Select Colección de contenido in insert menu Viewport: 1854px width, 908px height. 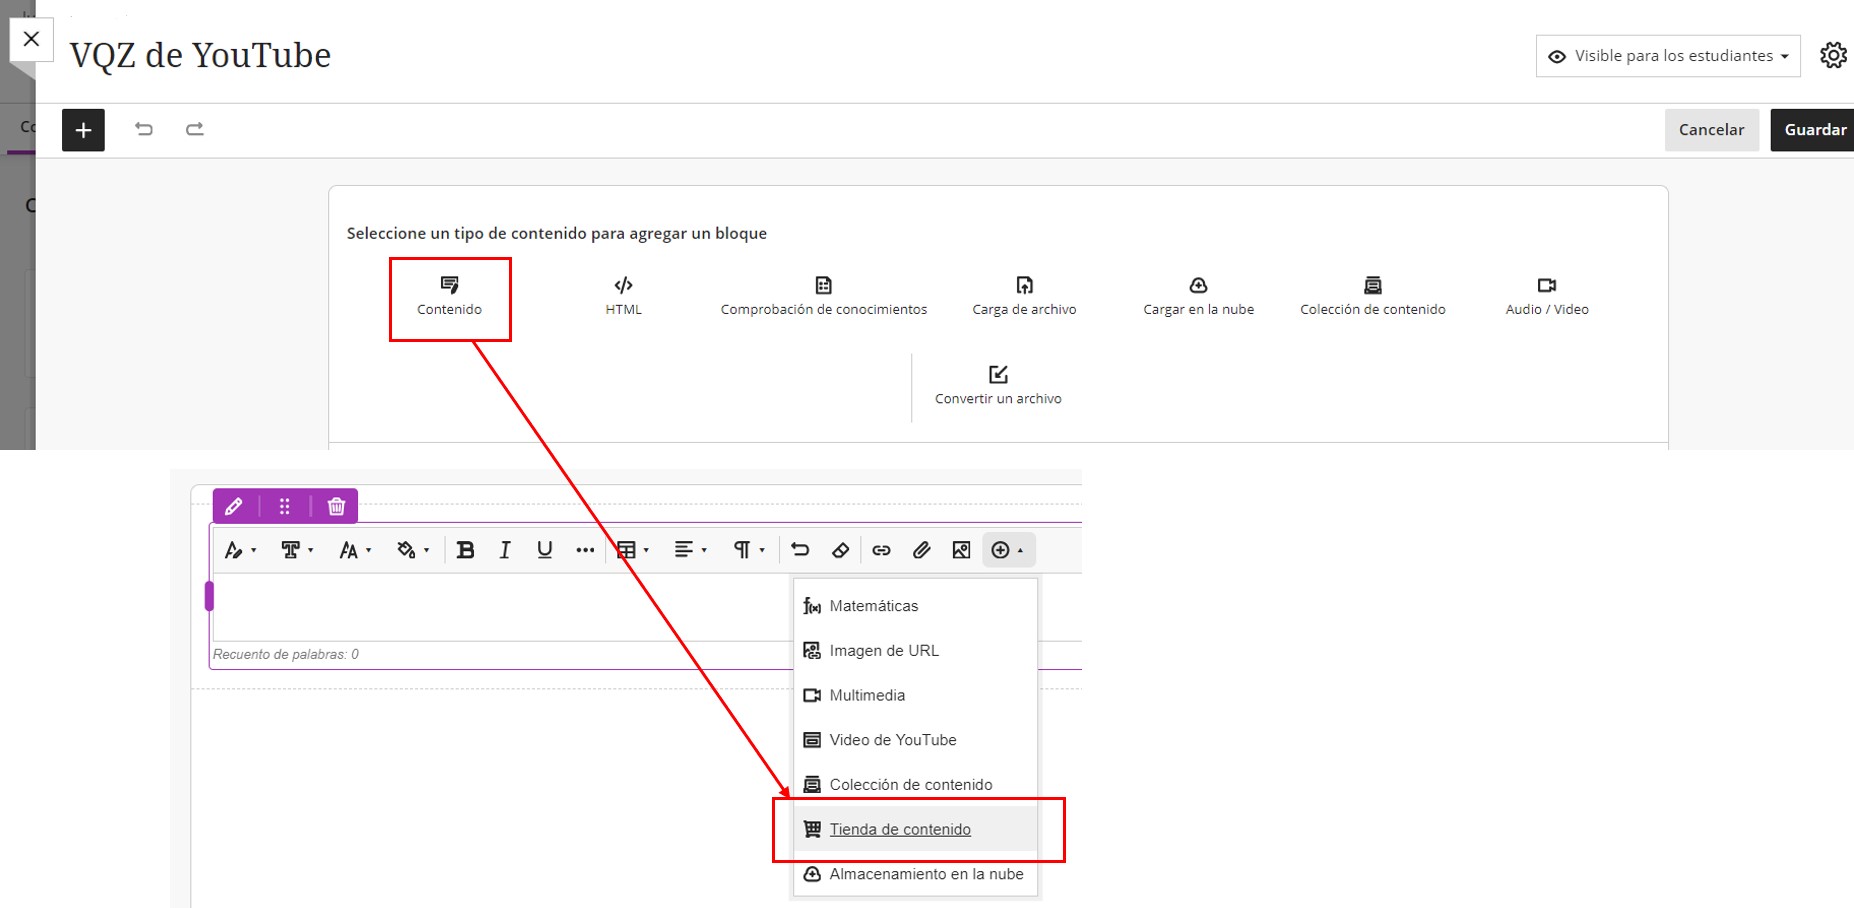pos(915,785)
